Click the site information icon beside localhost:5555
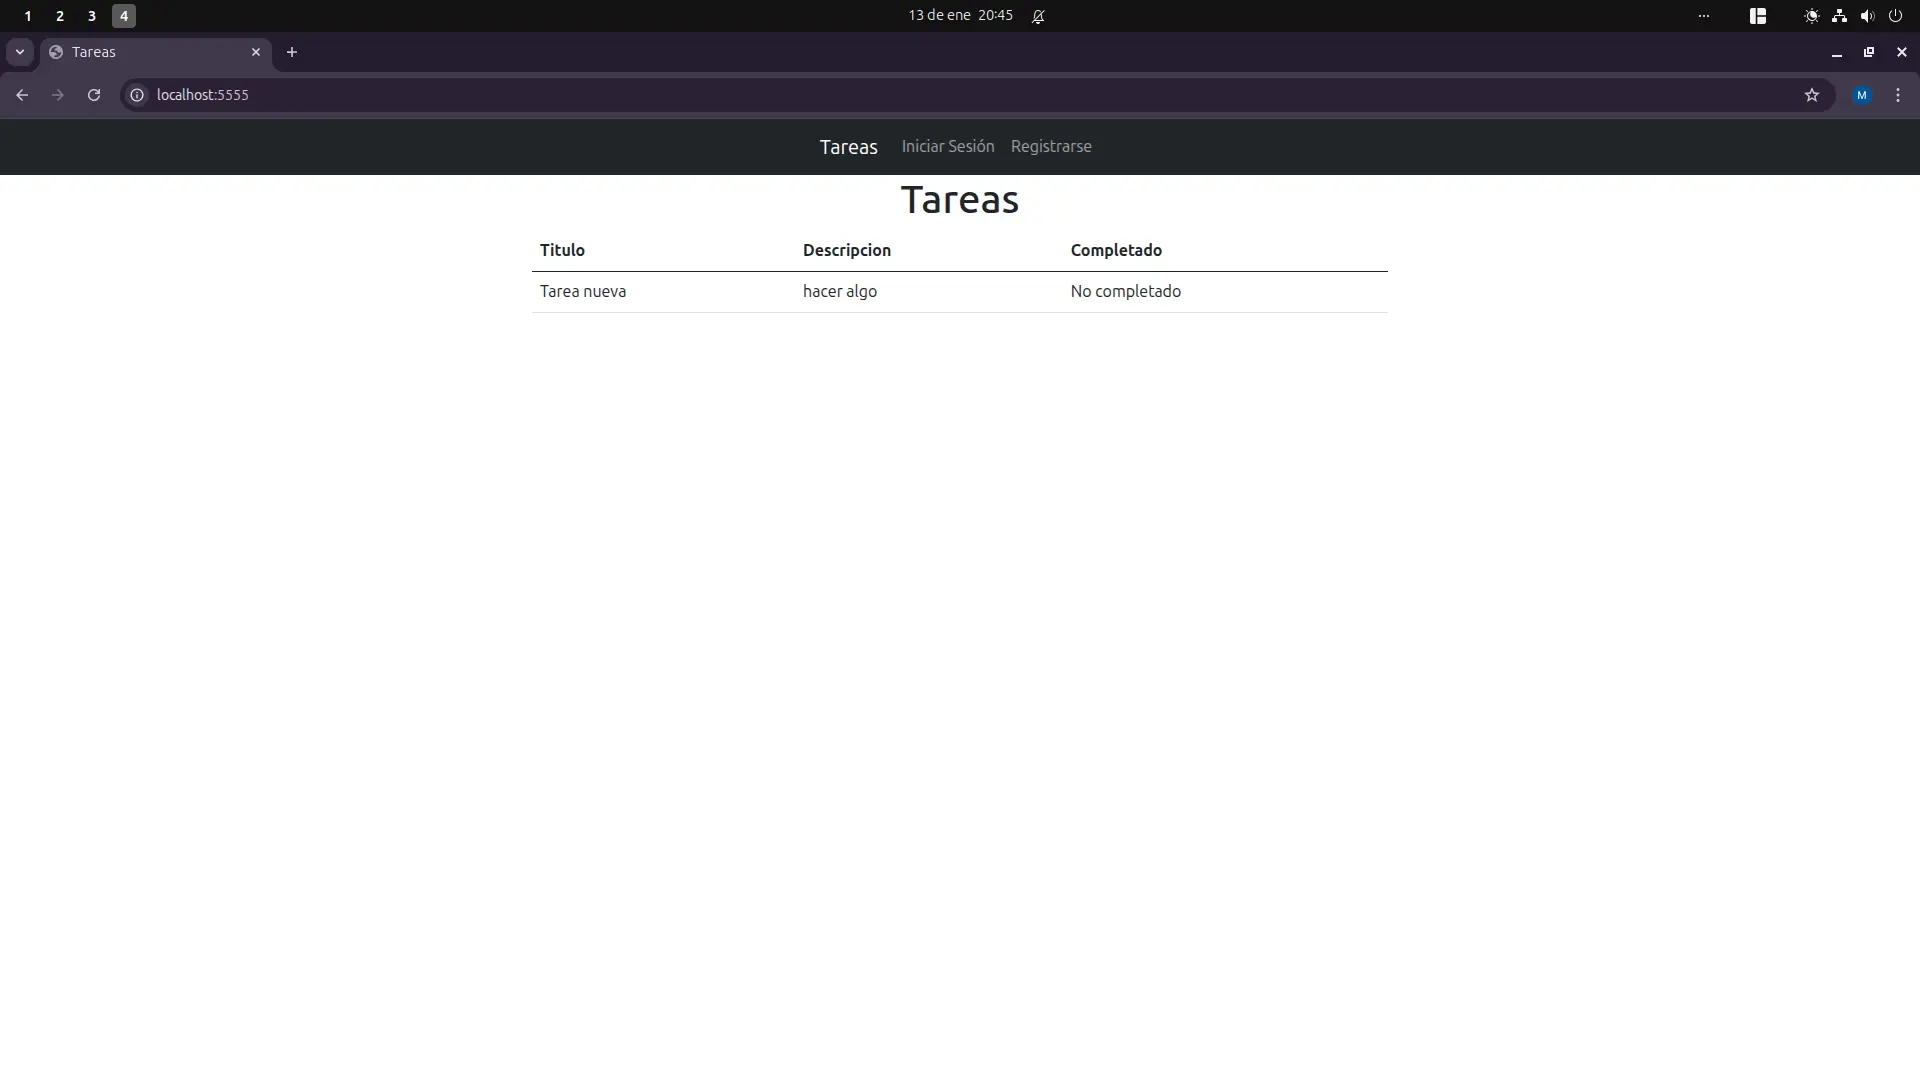This screenshot has height=1080, width=1920. 136,94
